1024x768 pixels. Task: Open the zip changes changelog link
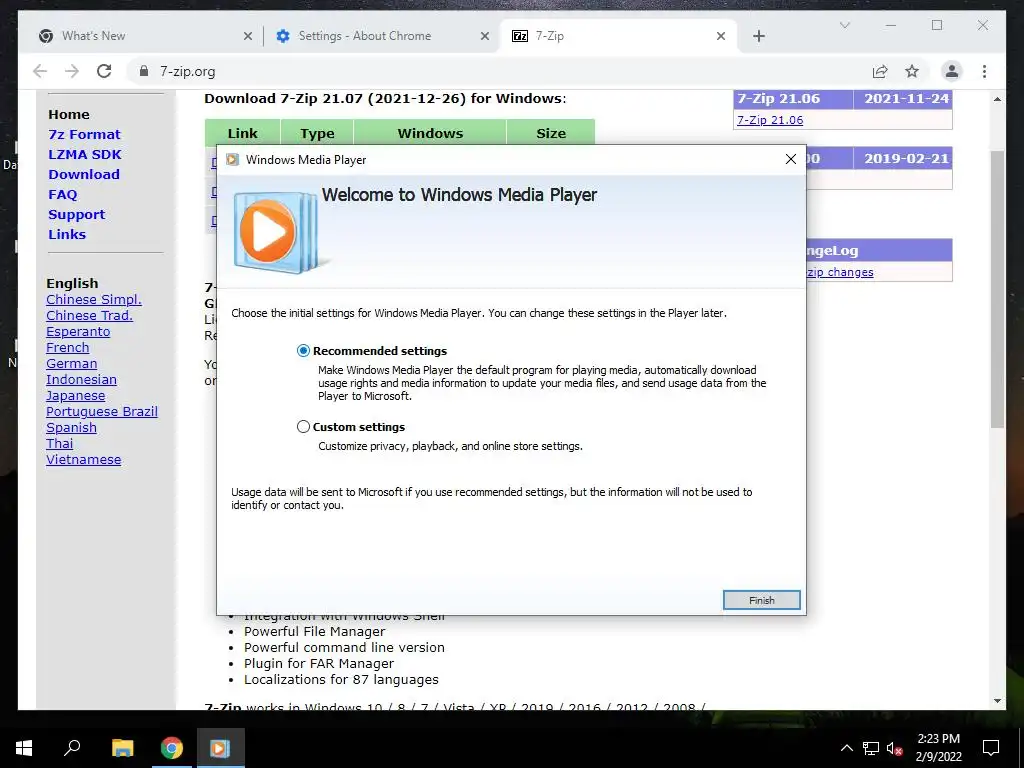click(x=840, y=272)
